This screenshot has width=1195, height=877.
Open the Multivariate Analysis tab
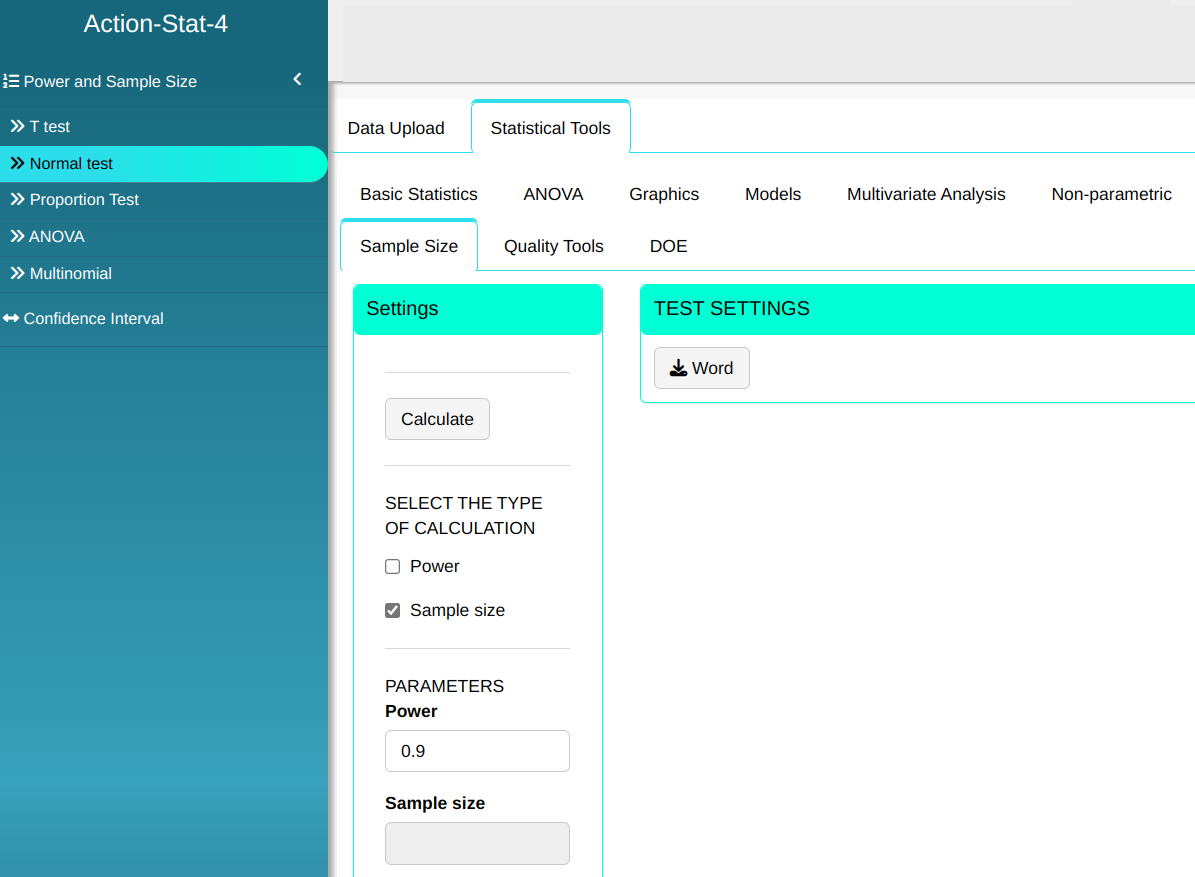click(926, 194)
